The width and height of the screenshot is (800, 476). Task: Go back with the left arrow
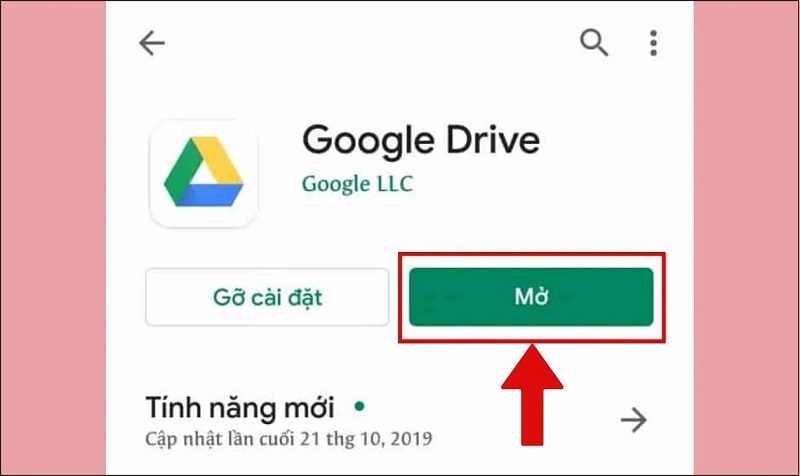point(152,43)
